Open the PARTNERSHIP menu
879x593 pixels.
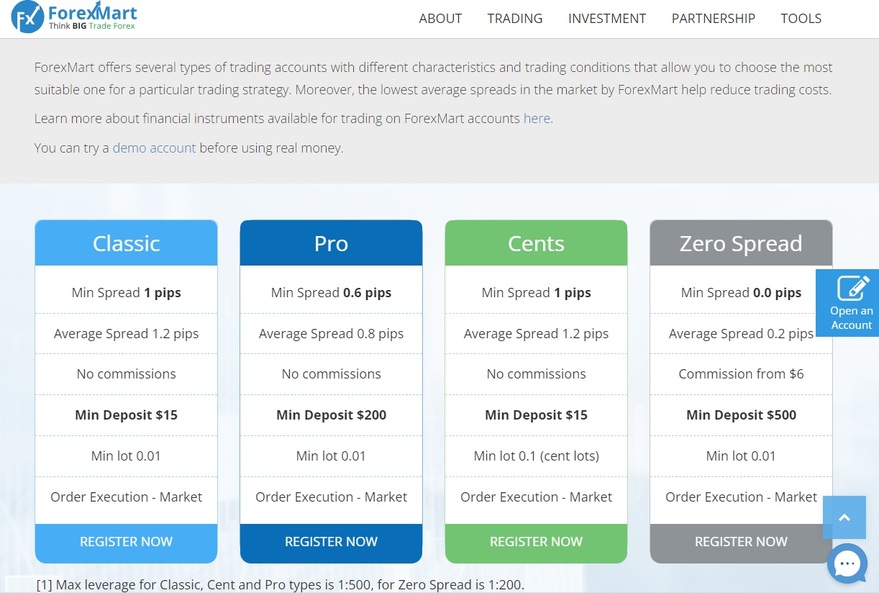click(713, 18)
